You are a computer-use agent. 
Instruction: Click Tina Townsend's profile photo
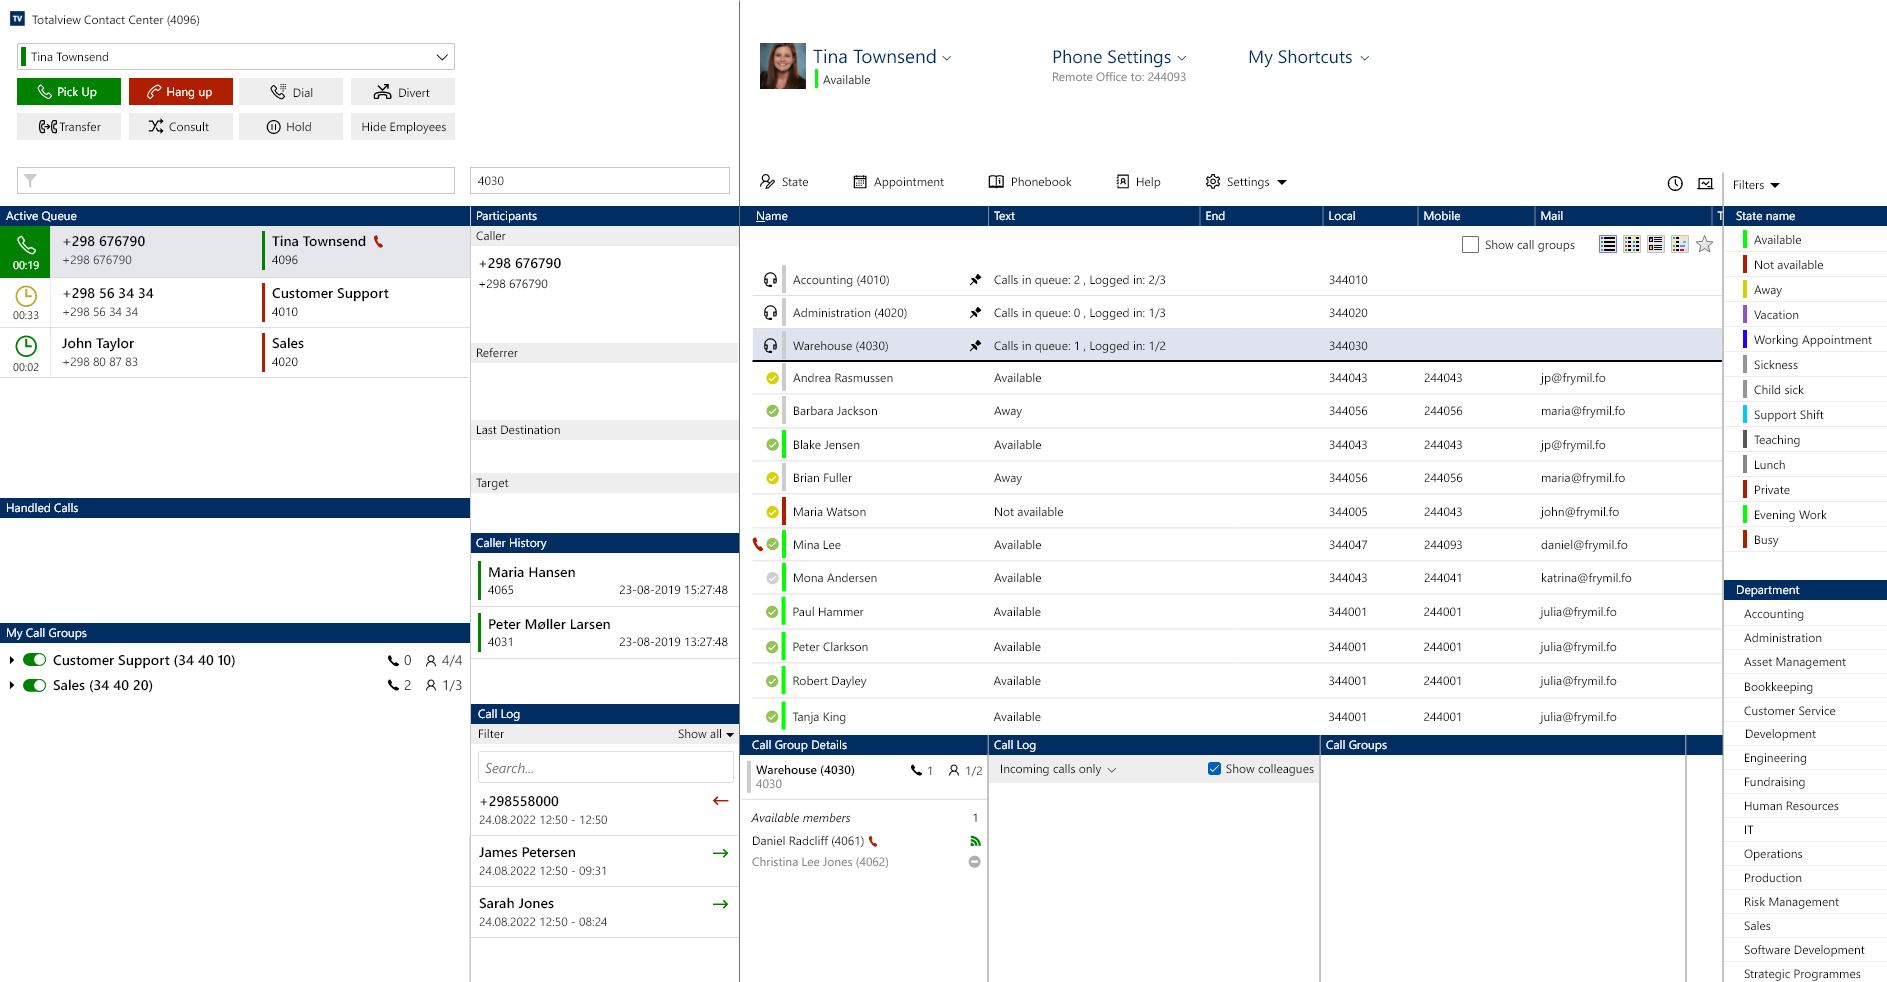(783, 66)
